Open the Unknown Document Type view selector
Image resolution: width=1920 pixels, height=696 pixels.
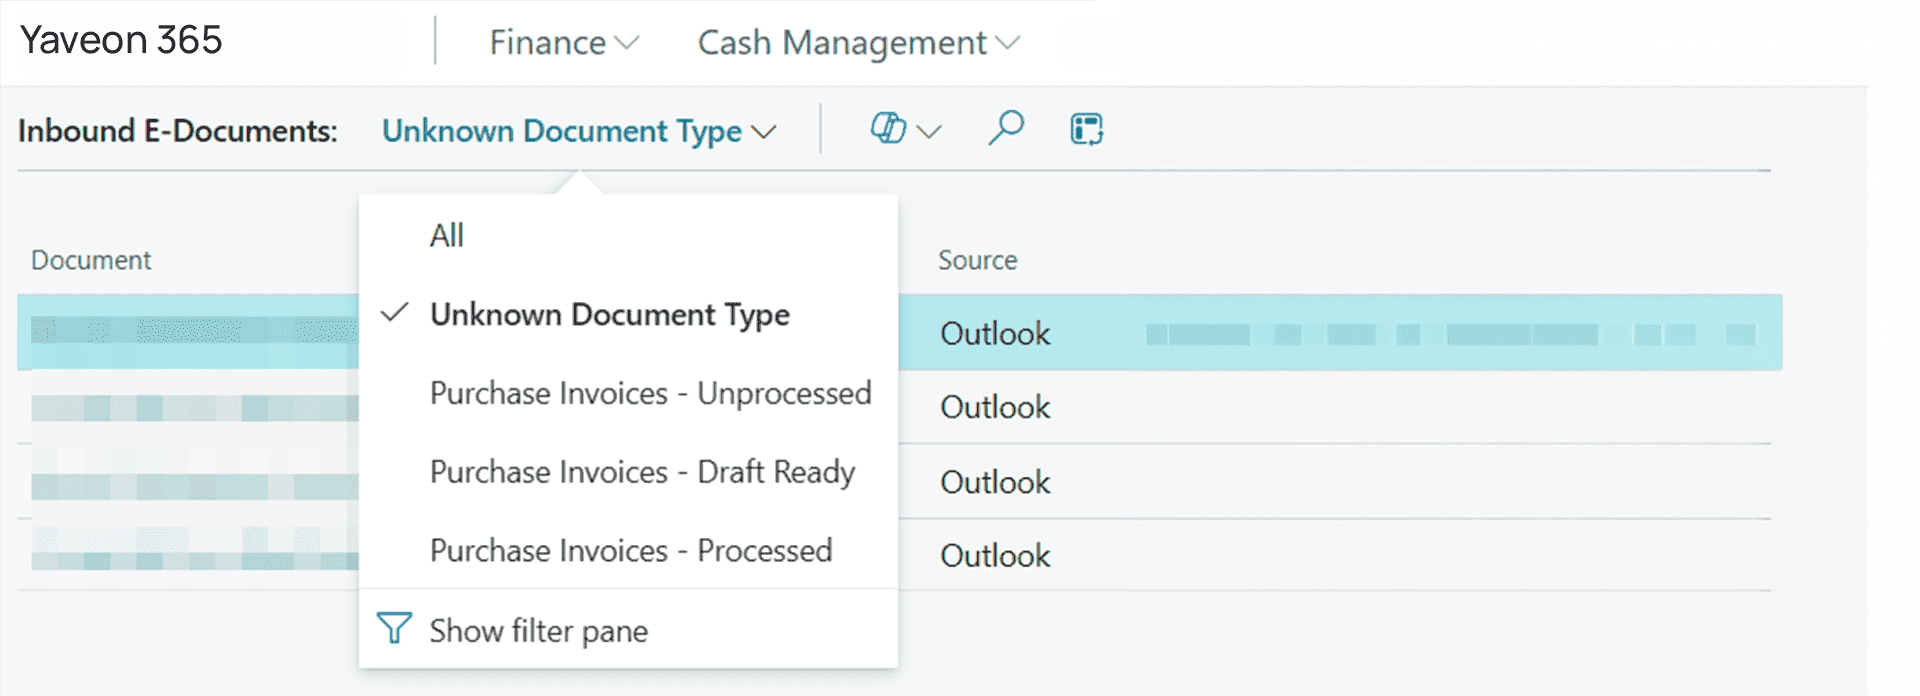[x=579, y=131]
